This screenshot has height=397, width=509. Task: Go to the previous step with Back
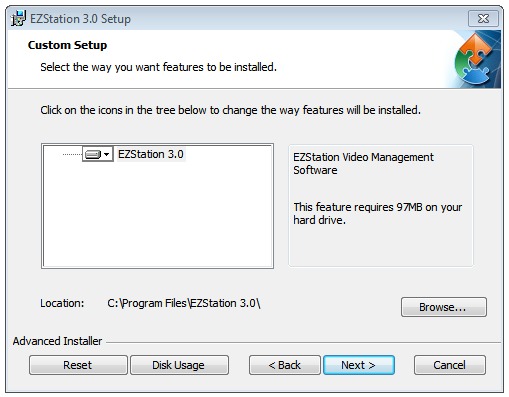click(x=285, y=365)
